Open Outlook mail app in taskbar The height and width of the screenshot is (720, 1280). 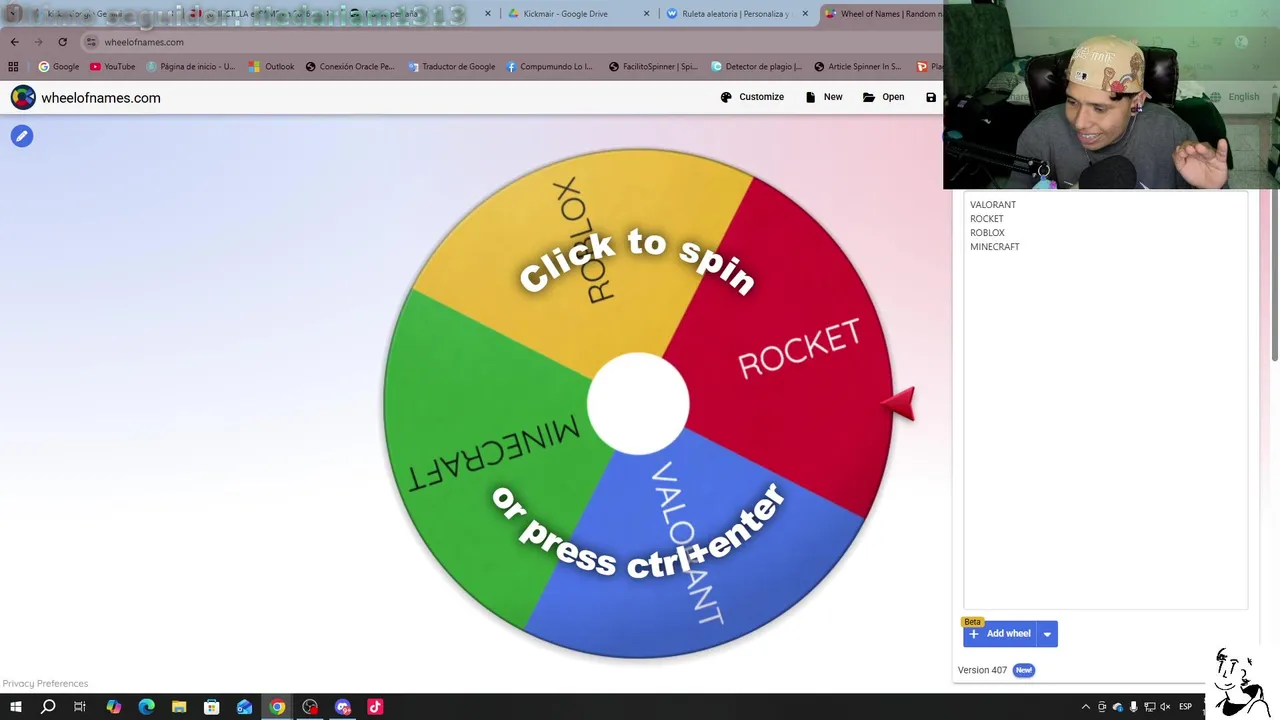point(244,707)
